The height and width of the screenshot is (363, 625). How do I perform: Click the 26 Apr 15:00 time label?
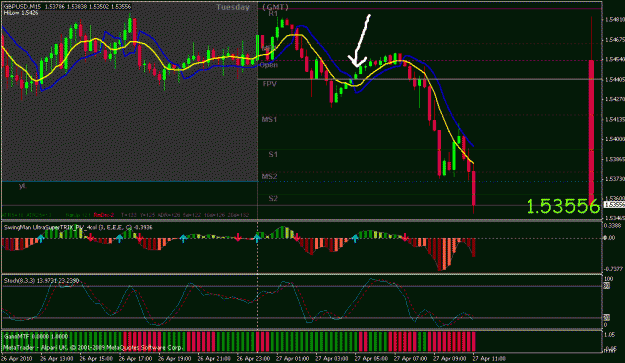(x=96, y=359)
